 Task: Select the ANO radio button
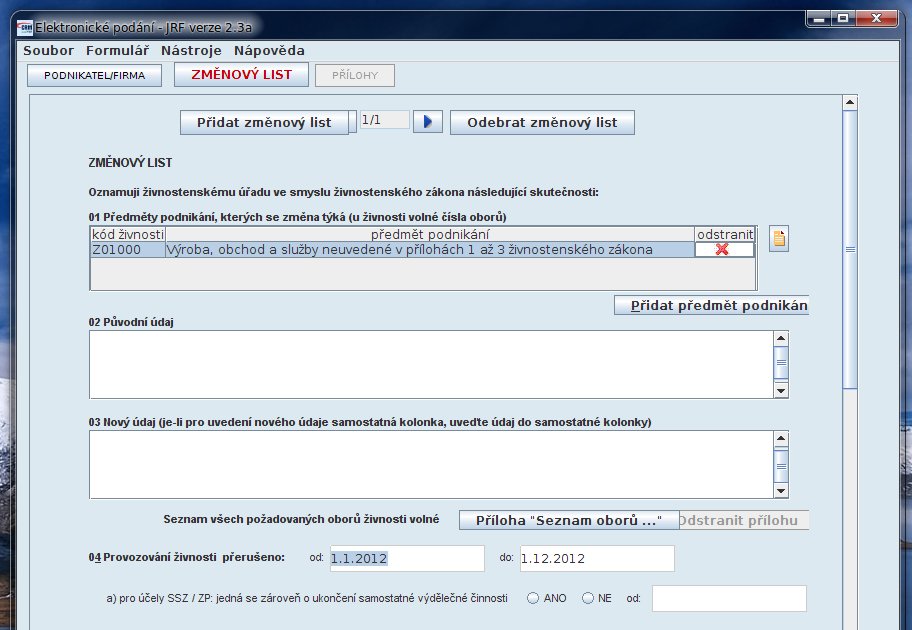[533, 598]
